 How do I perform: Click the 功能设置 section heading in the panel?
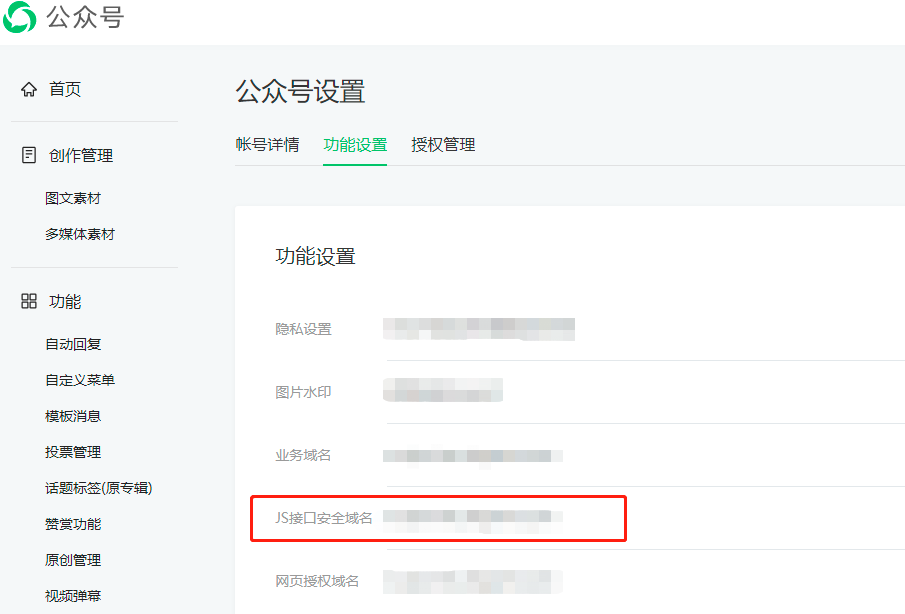coord(315,256)
